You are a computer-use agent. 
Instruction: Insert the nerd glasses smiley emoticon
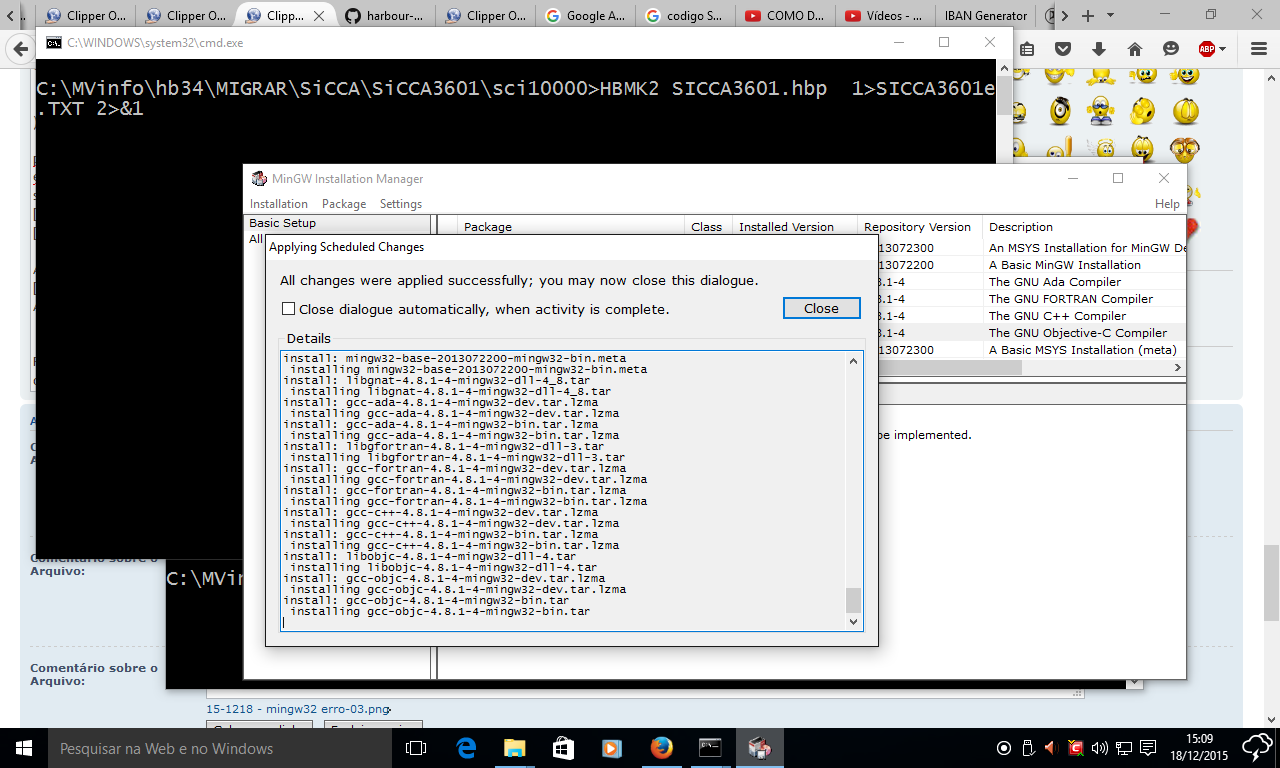(1185, 149)
